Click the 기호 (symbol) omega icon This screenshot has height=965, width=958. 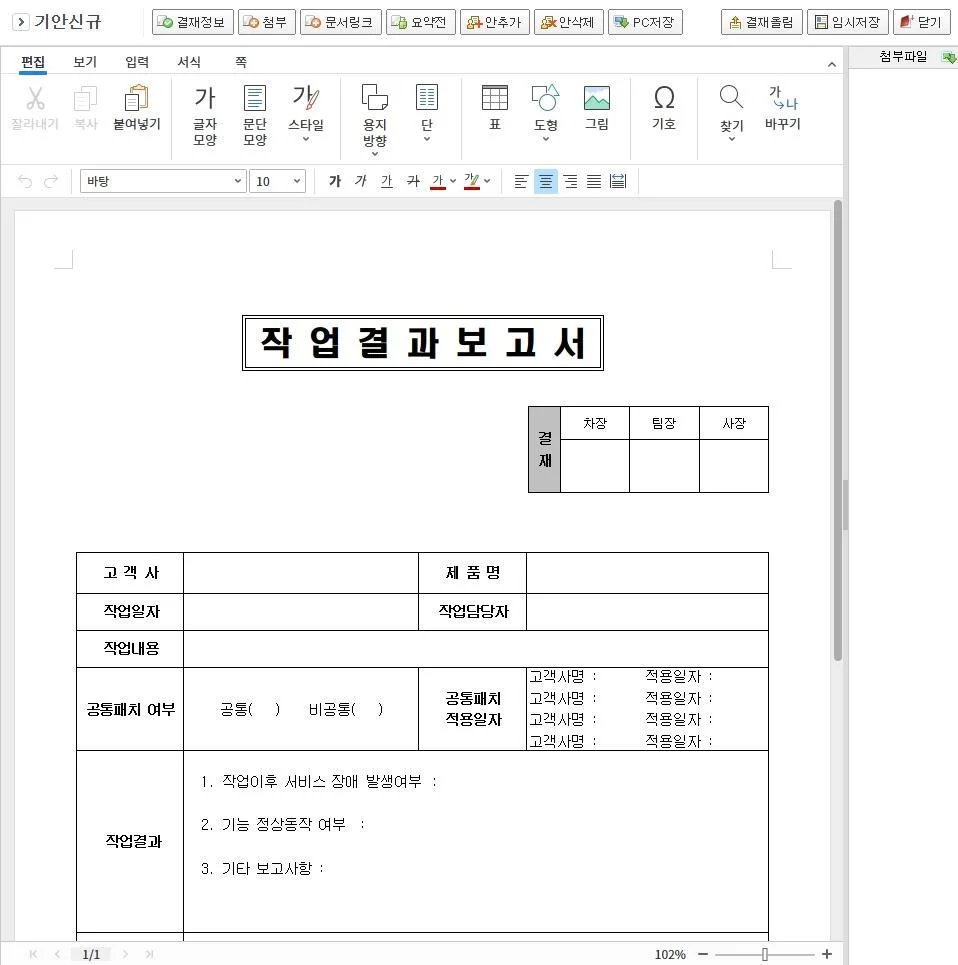coord(663,99)
